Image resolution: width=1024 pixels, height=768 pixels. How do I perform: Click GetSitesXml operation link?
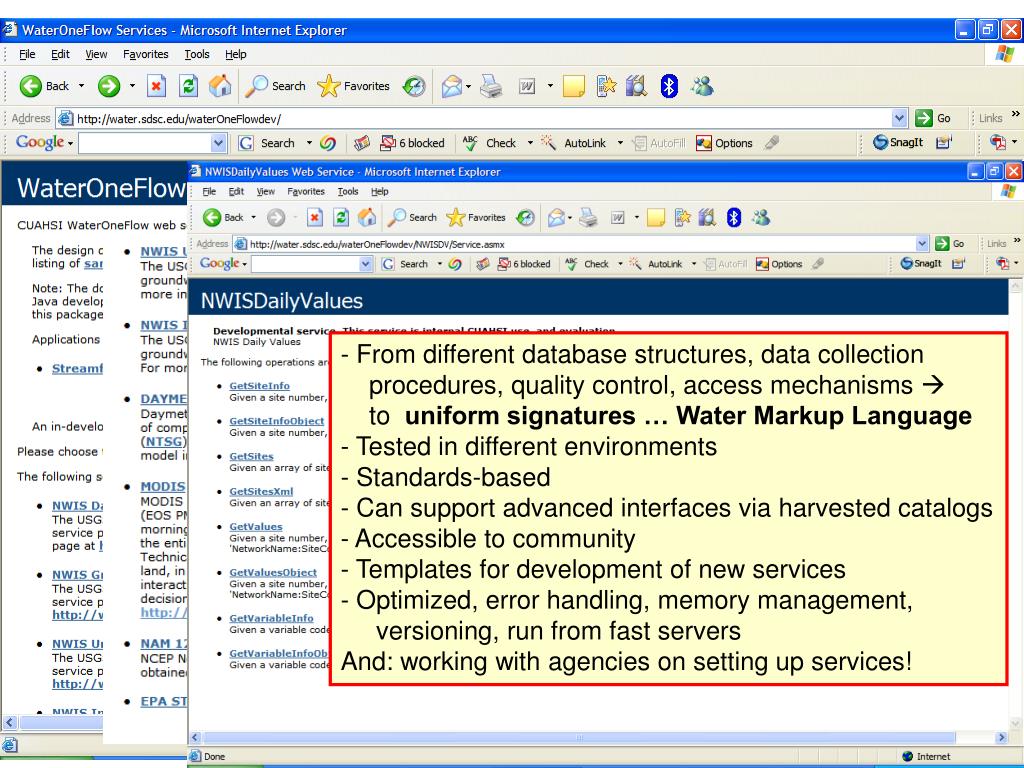[x=261, y=492]
